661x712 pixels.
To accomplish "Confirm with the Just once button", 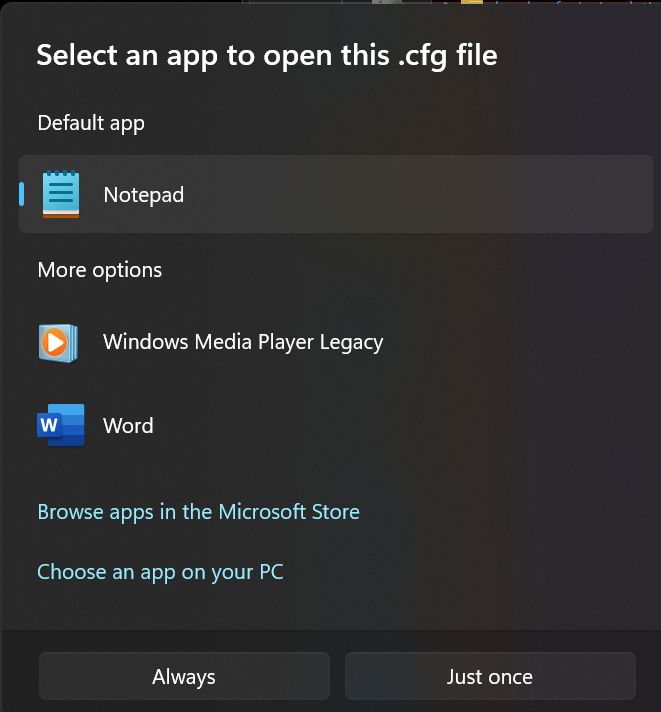I will [x=490, y=676].
